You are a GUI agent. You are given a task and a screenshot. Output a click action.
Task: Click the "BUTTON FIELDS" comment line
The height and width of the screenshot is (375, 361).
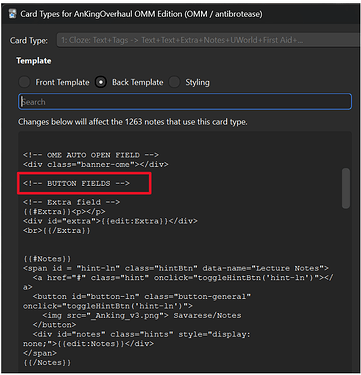click(x=76, y=183)
